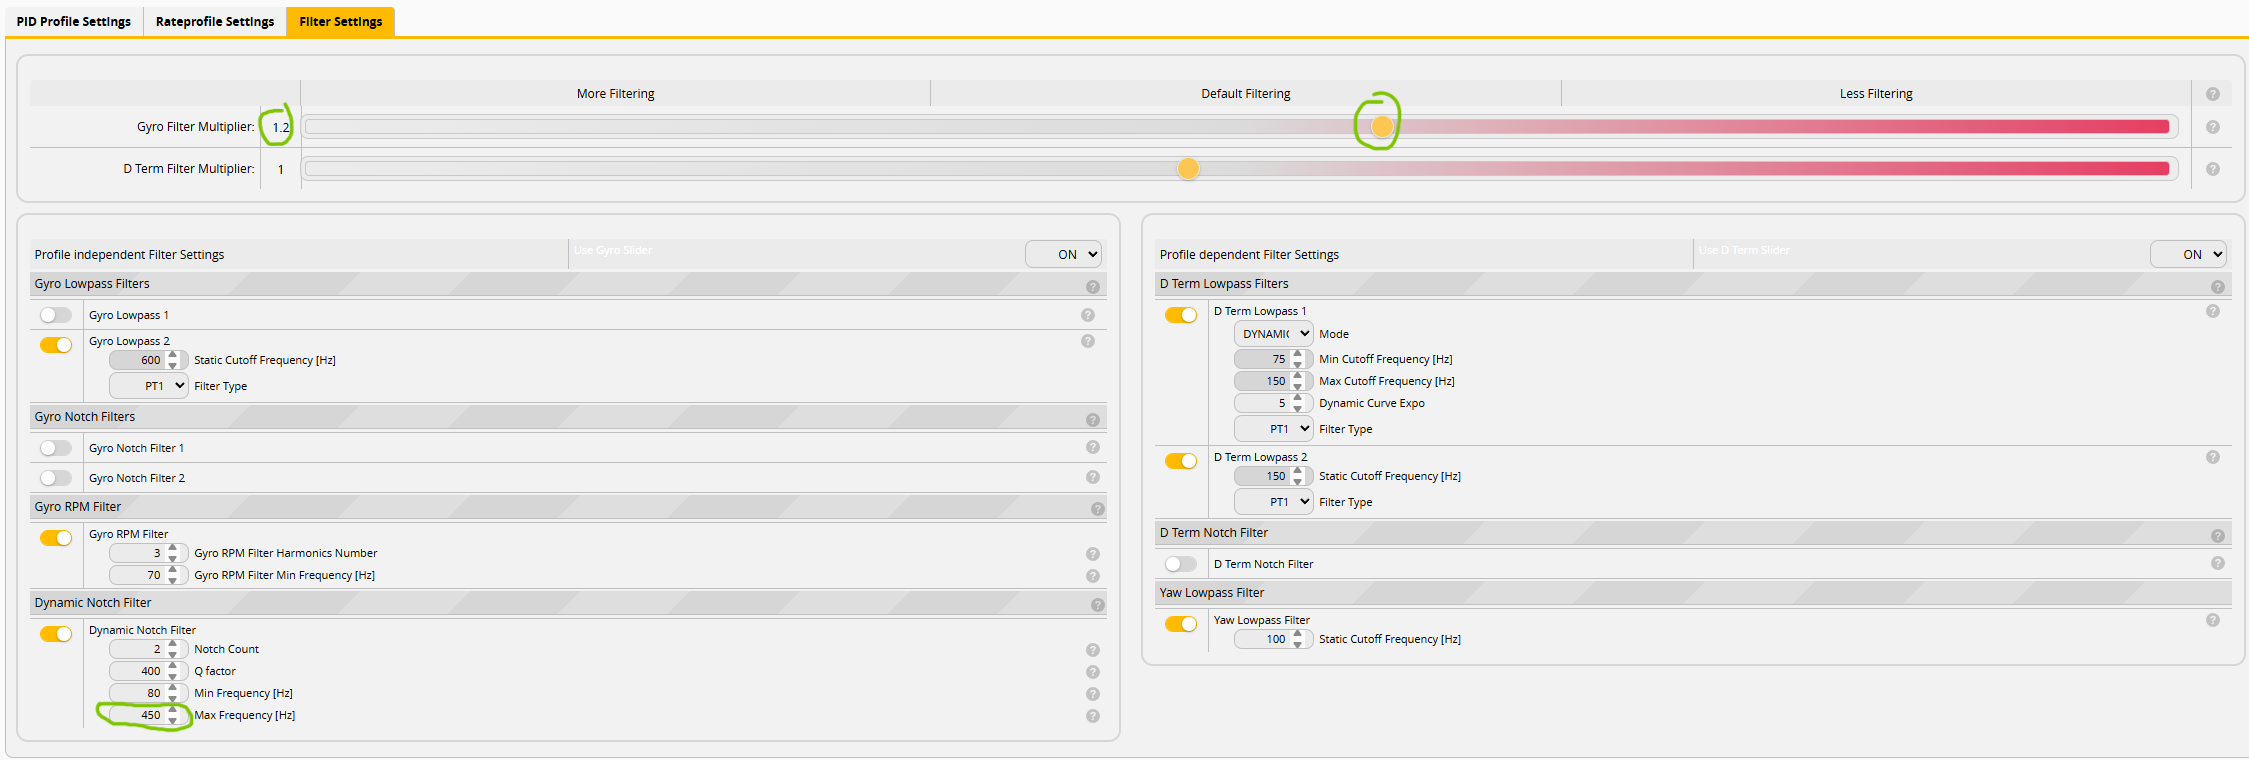
Task: Turn on the D Term Notch Filter
Action: click(x=1180, y=564)
